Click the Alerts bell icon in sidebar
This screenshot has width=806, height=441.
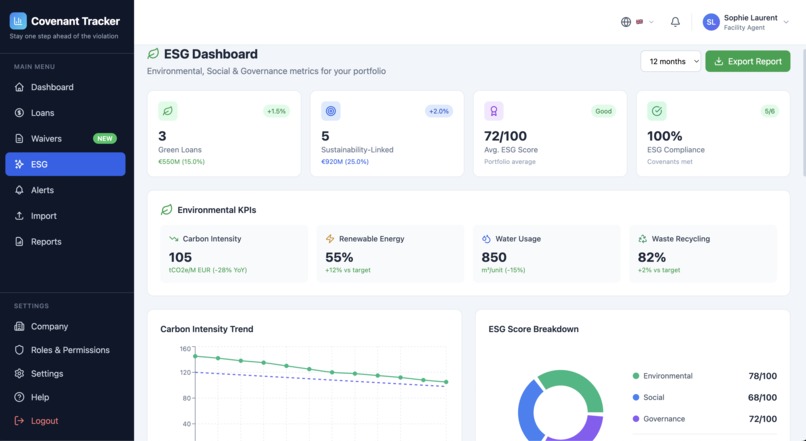[x=19, y=190]
